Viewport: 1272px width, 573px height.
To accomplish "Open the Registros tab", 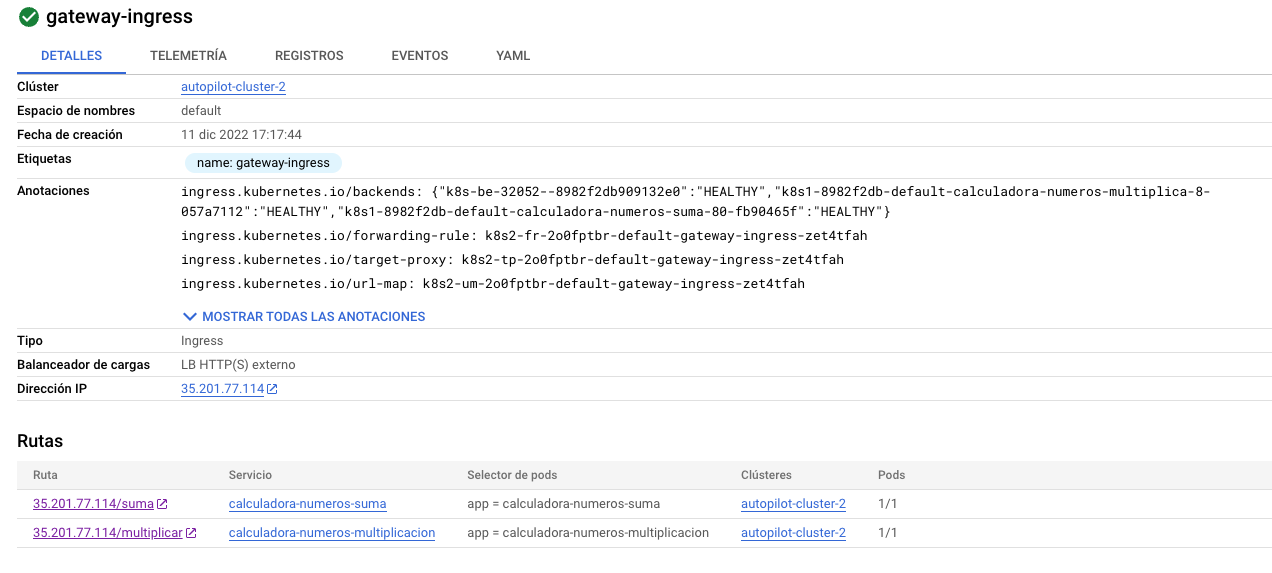I will click(x=309, y=56).
